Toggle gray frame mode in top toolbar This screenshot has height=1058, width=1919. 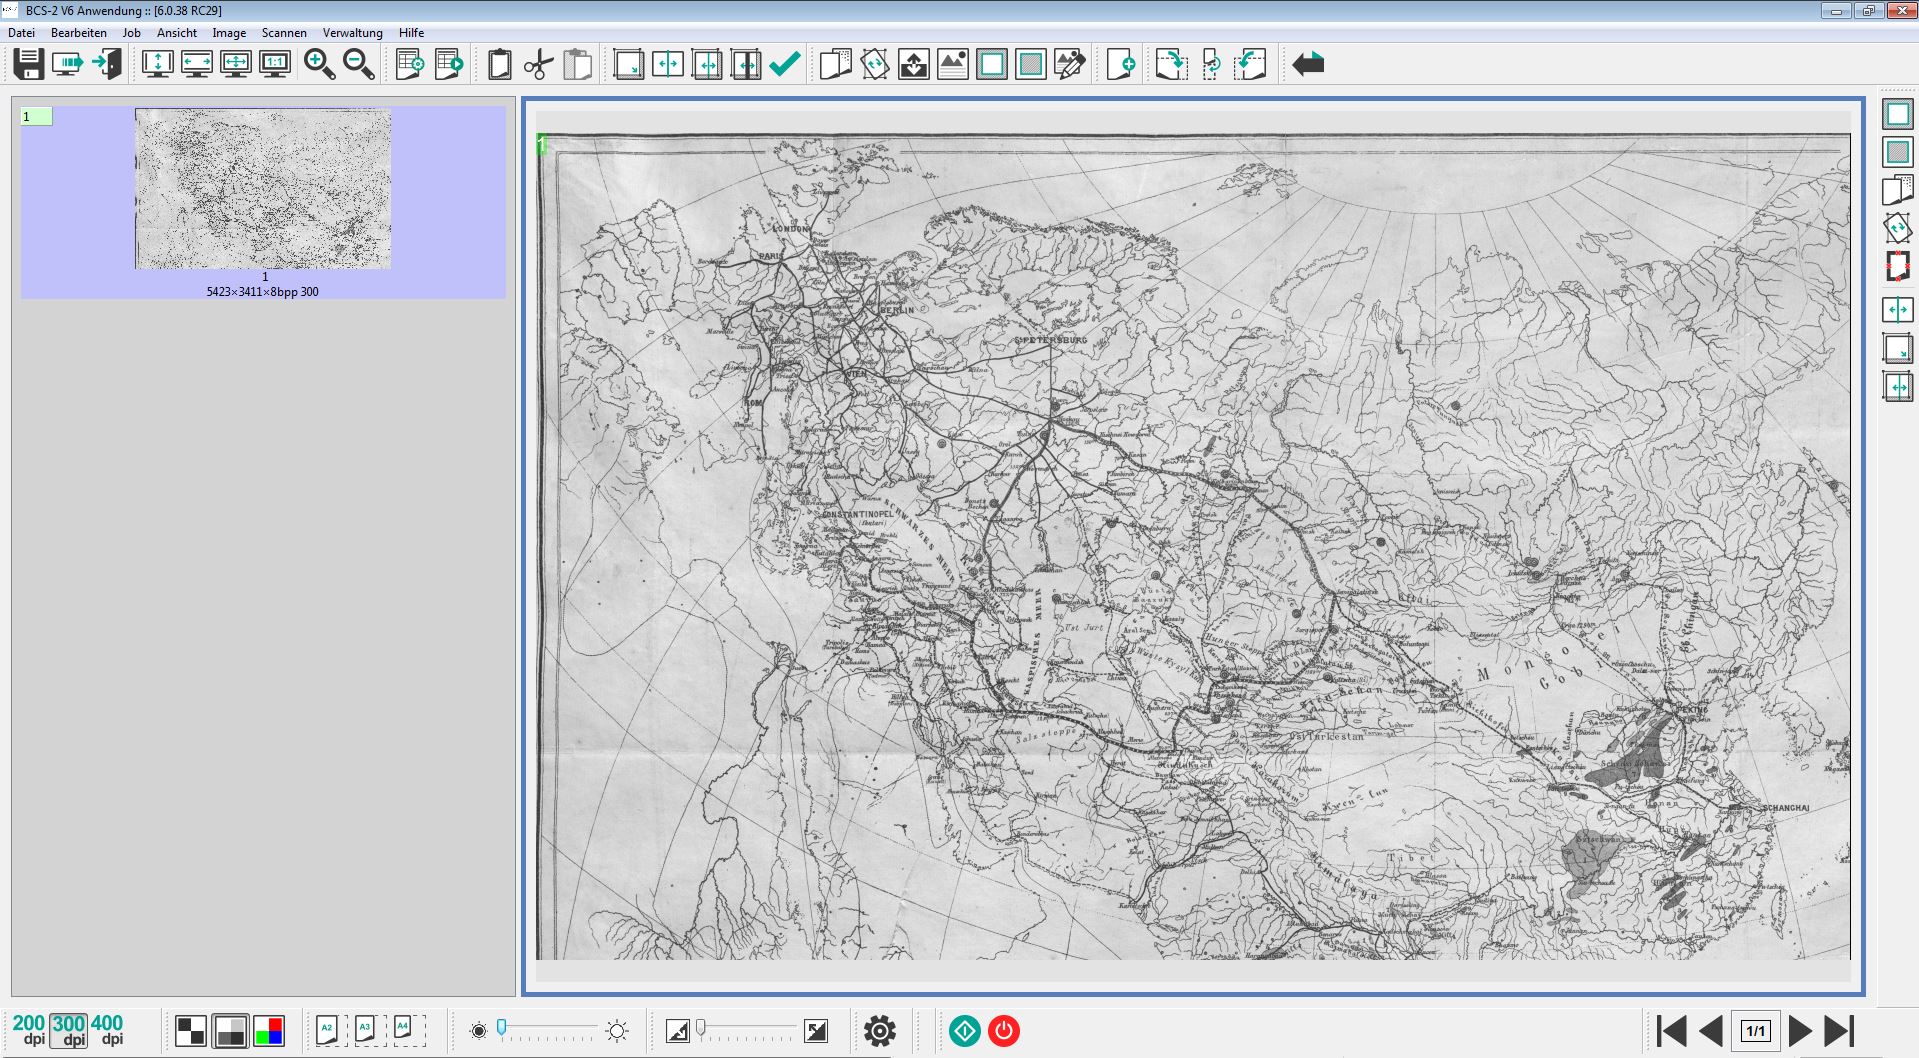click(x=1030, y=64)
